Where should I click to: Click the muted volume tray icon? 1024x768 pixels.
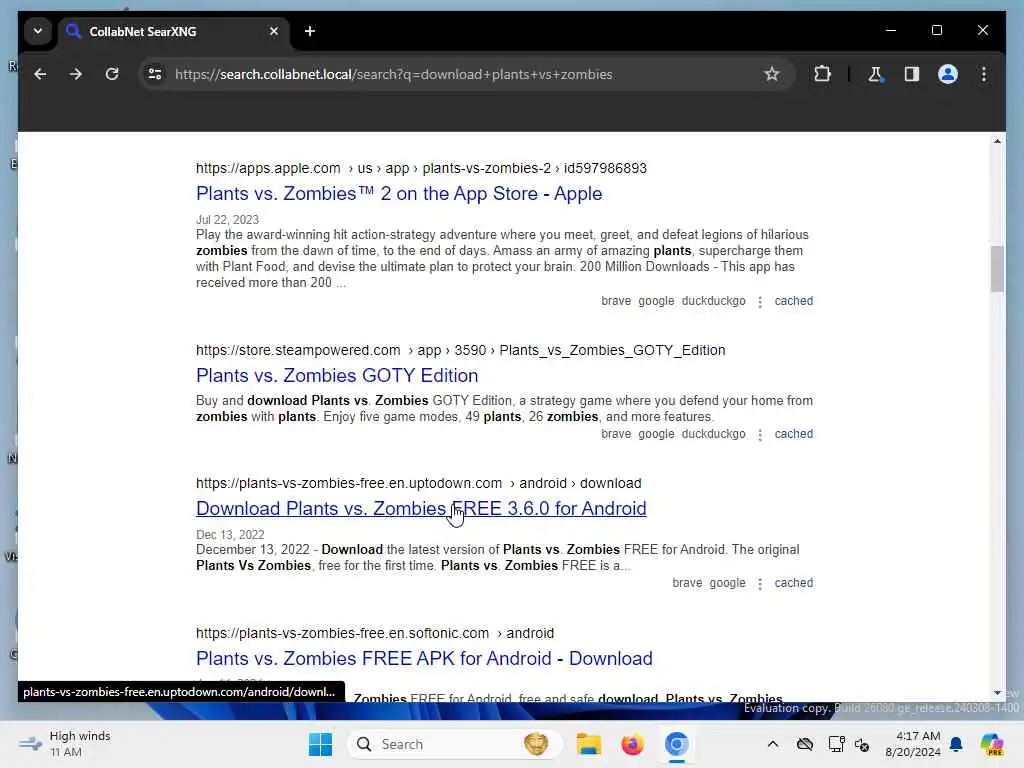tap(862, 744)
